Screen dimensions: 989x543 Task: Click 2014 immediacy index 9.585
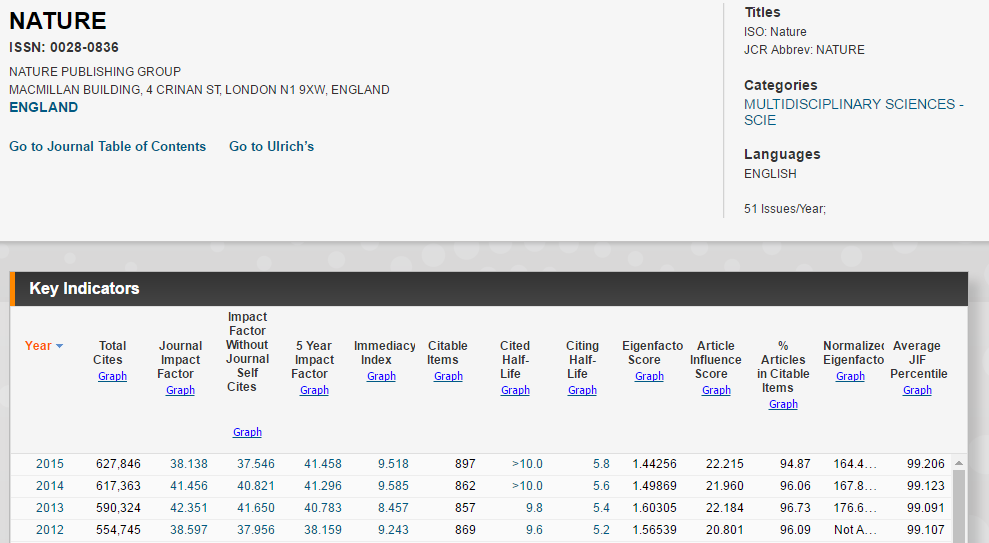(x=394, y=486)
